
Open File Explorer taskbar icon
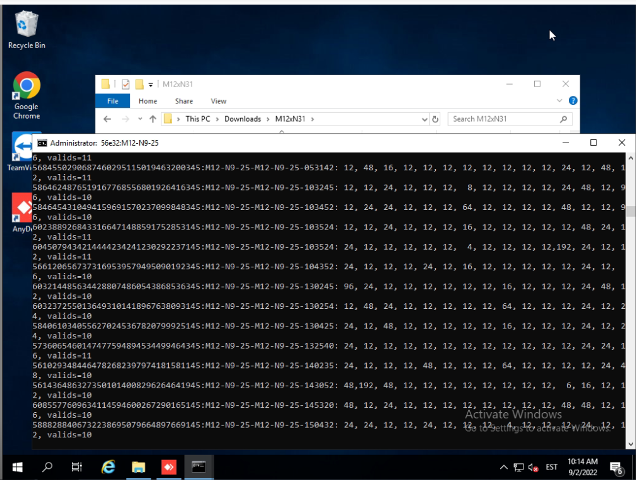pyautogui.click(x=138, y=467)
